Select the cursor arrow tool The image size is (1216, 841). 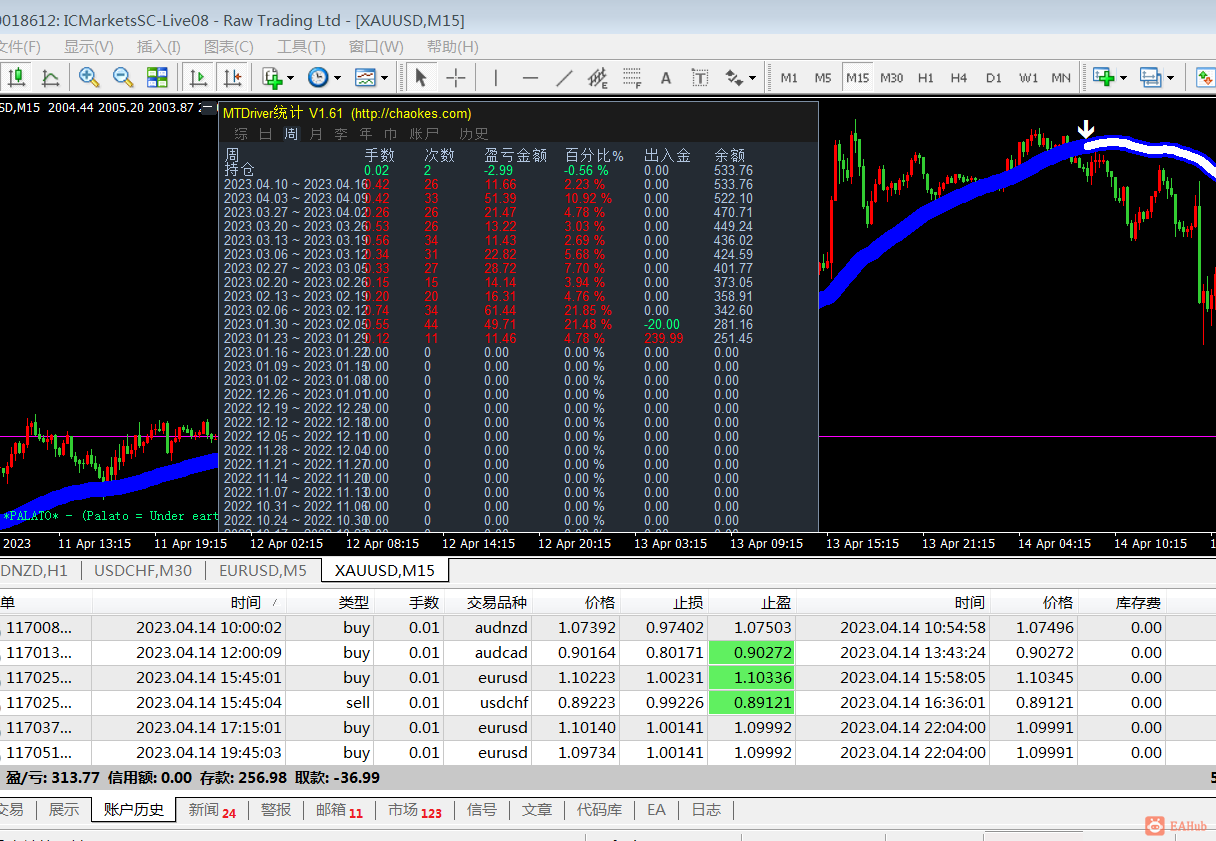pyautogui.click(x=421, y=77)
